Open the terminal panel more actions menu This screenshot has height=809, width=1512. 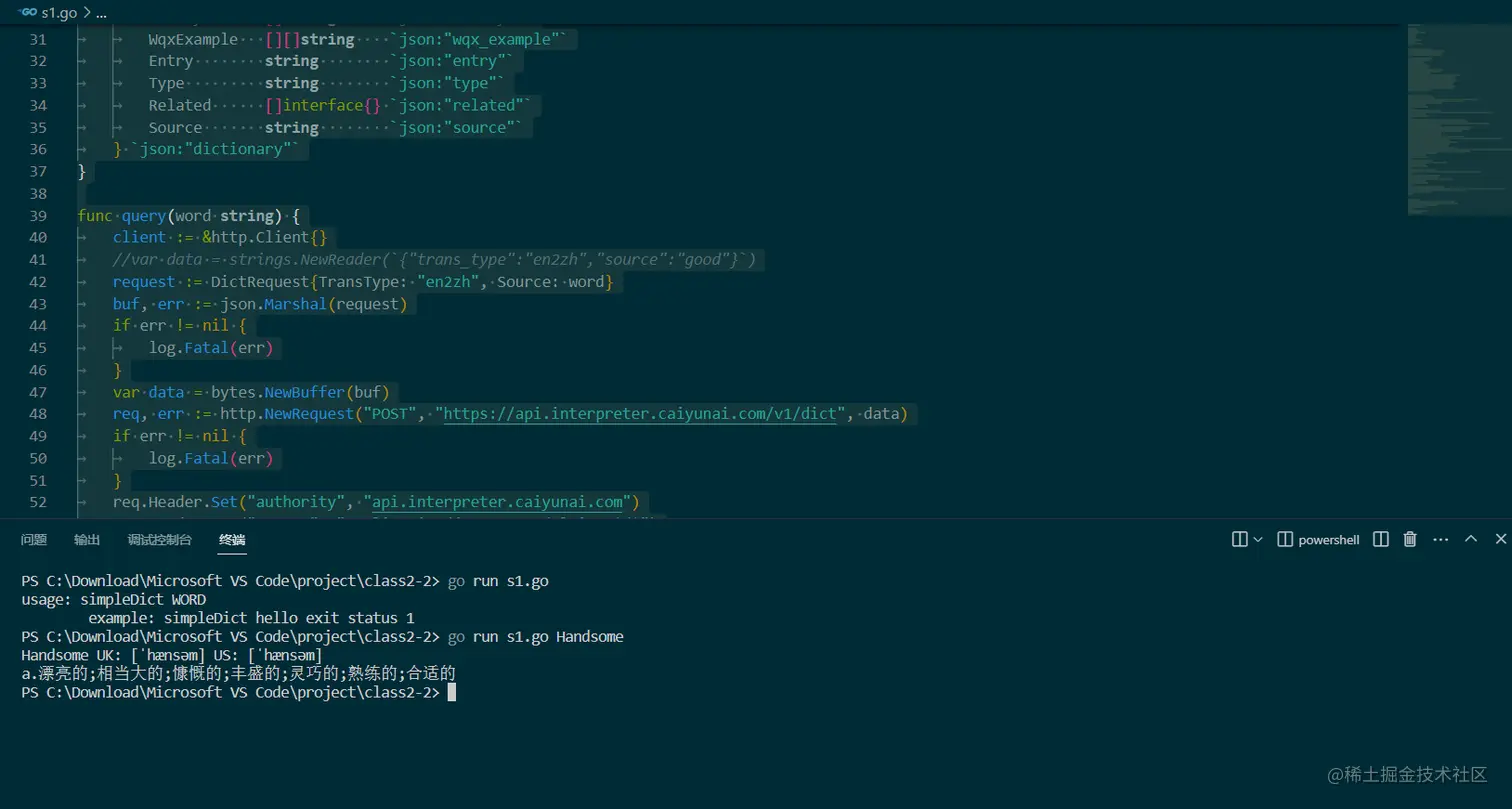(x=1441, y=539)
